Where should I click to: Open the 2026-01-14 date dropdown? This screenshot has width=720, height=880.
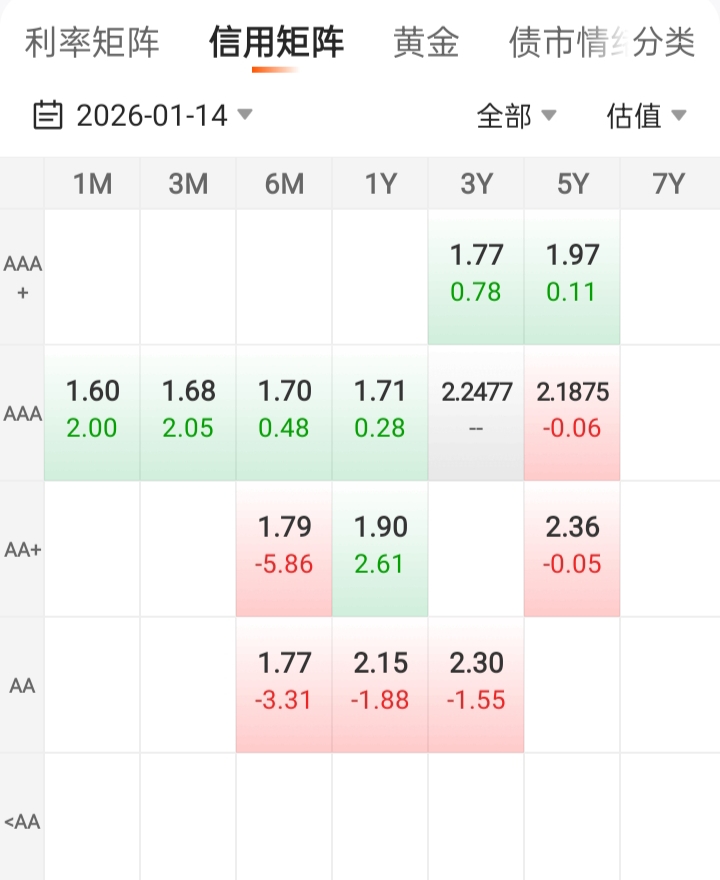click(151, 116)
